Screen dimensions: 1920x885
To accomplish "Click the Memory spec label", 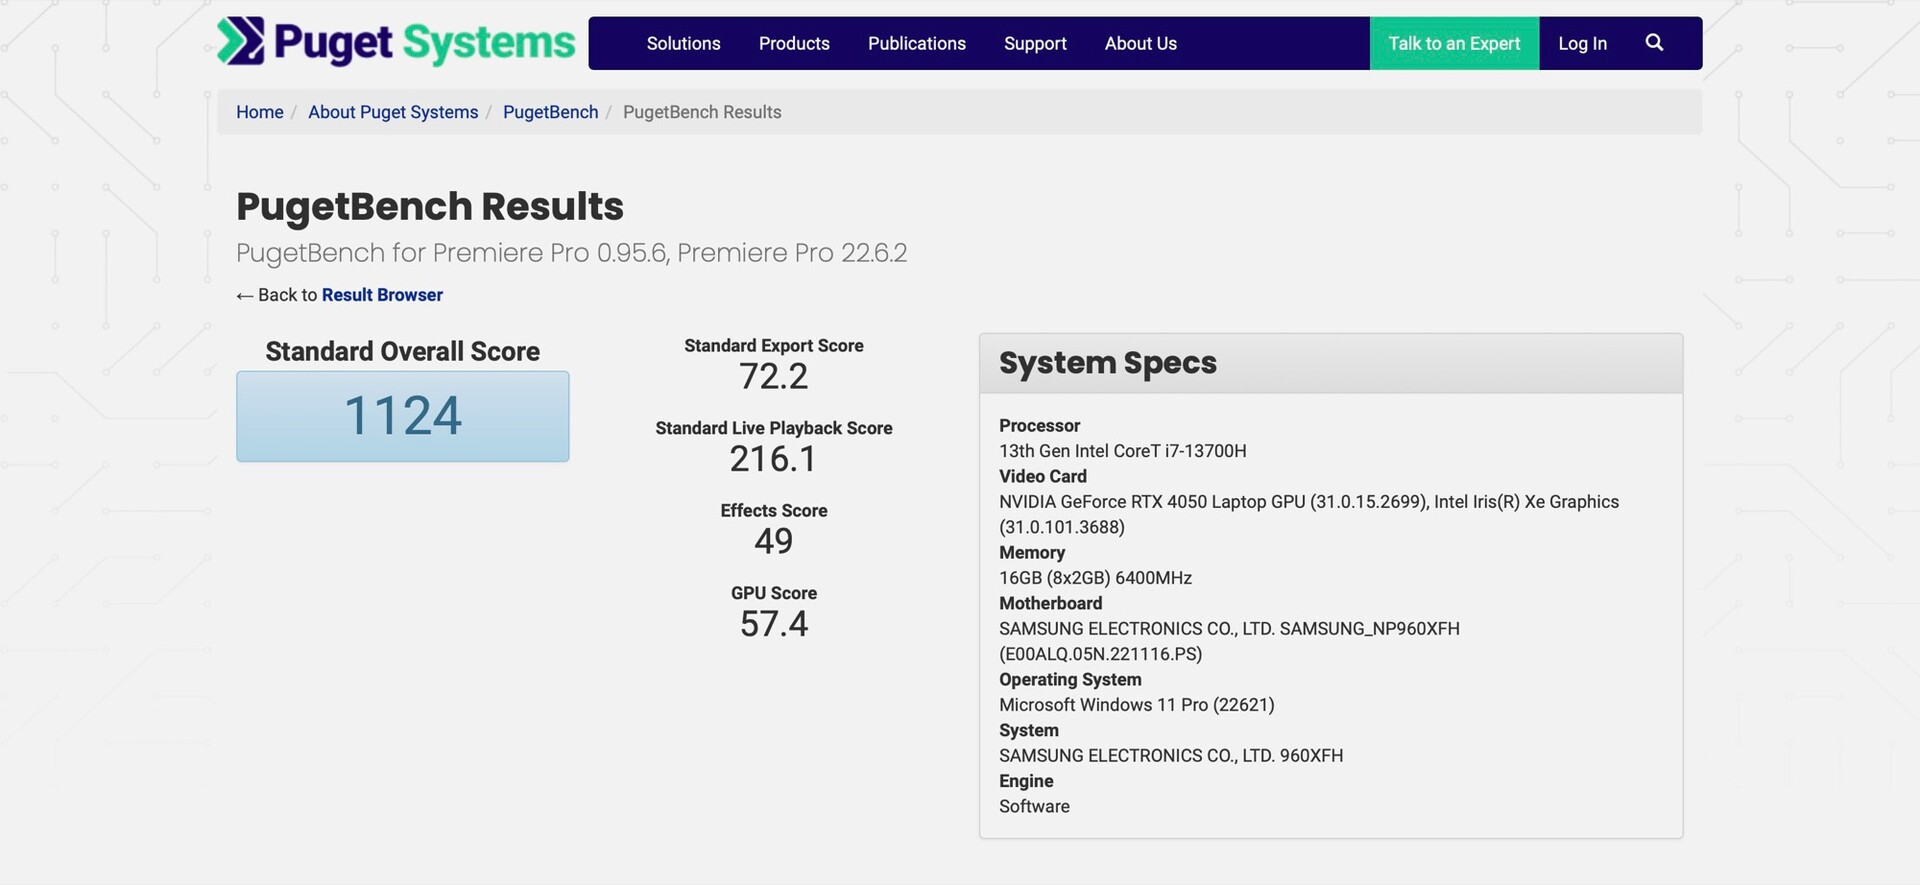I will point(1032,553).
